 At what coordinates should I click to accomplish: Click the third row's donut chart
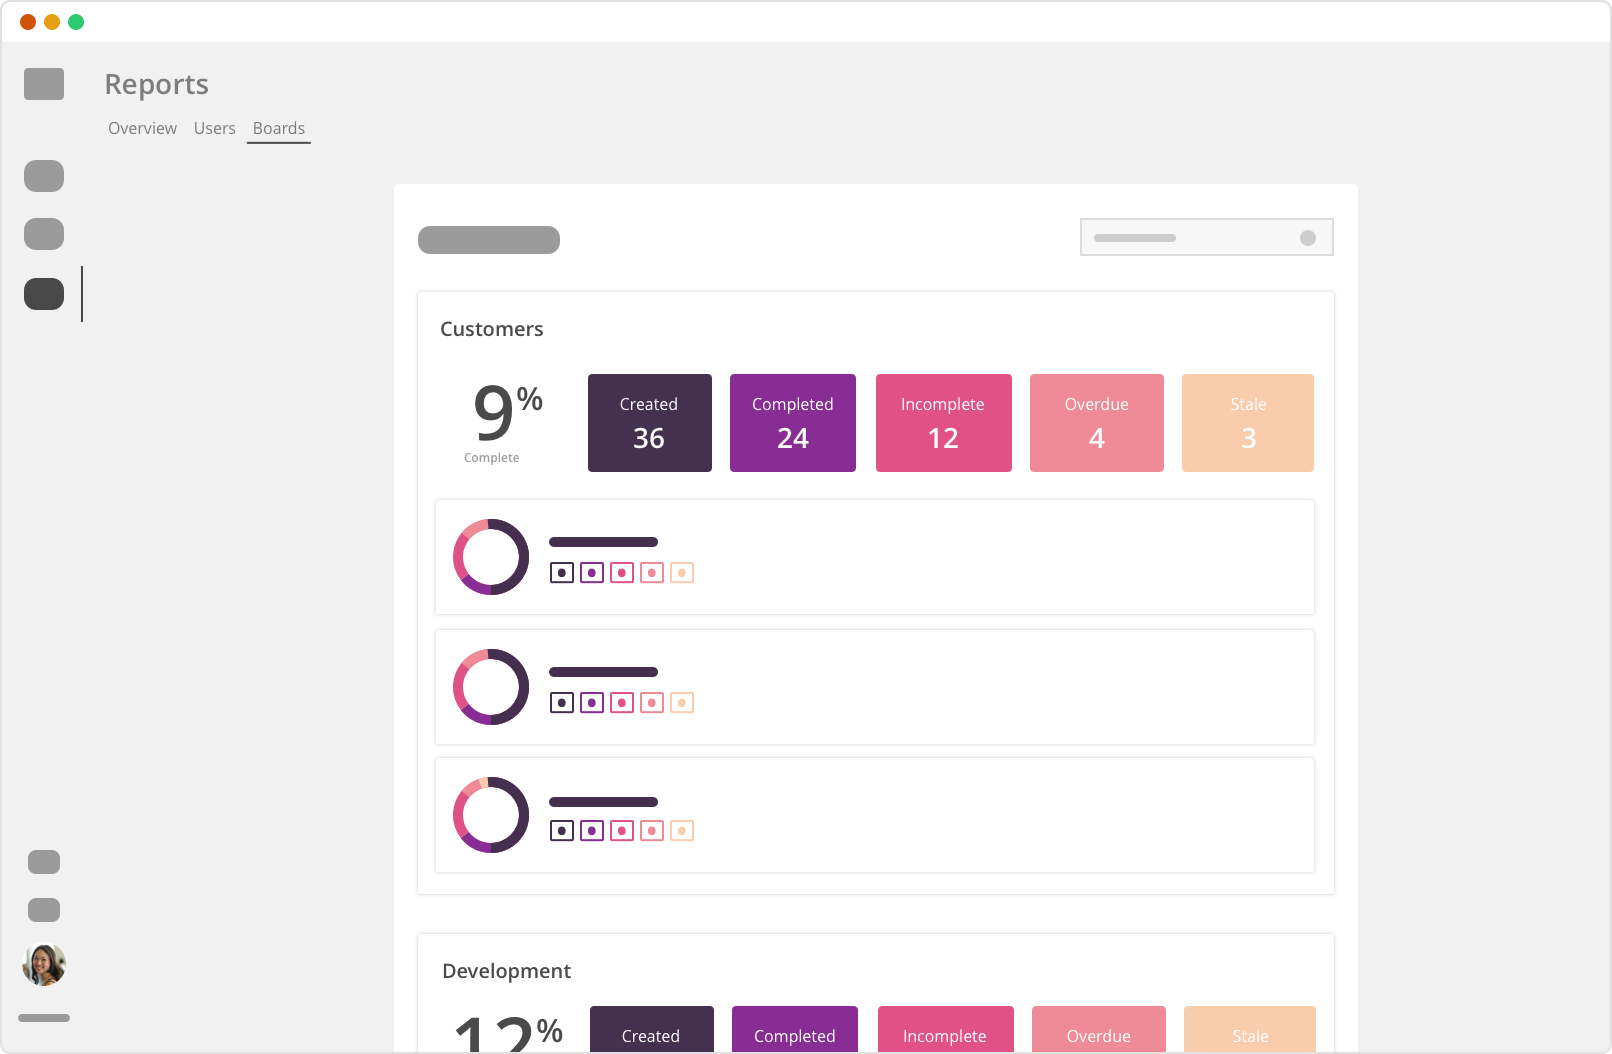(x=491, y=815)
